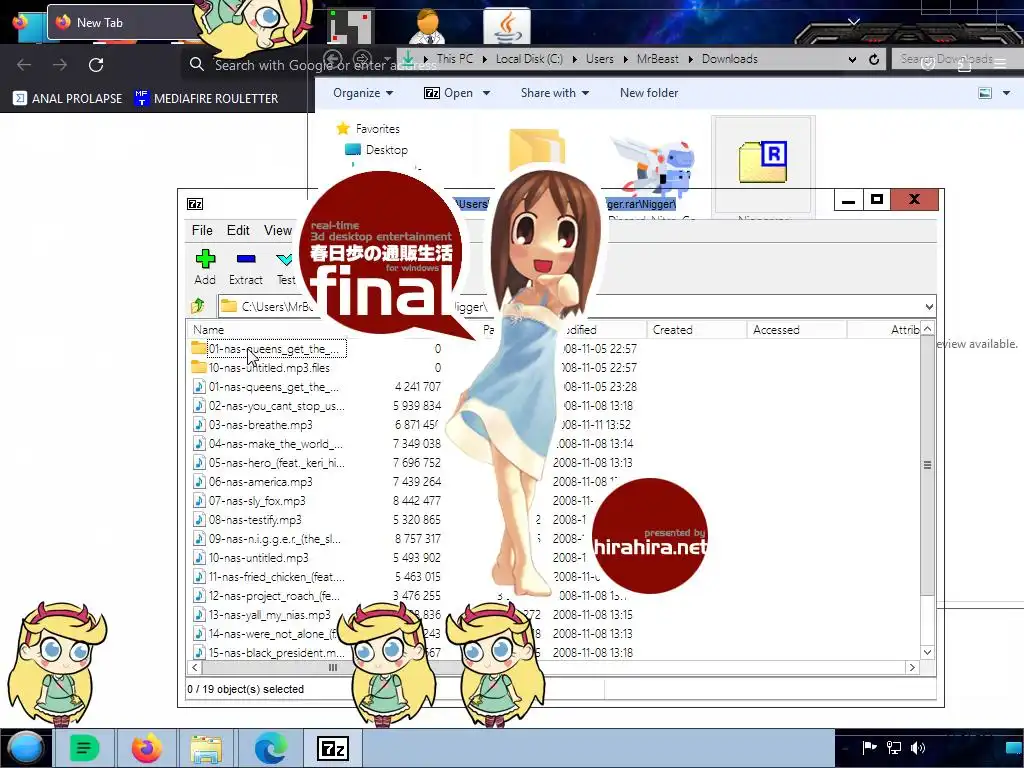Viewport: 1024px width, 768px height.
Task: Click Downloads in Explorer breadcrumb
Action: click(x=729, y=59)
